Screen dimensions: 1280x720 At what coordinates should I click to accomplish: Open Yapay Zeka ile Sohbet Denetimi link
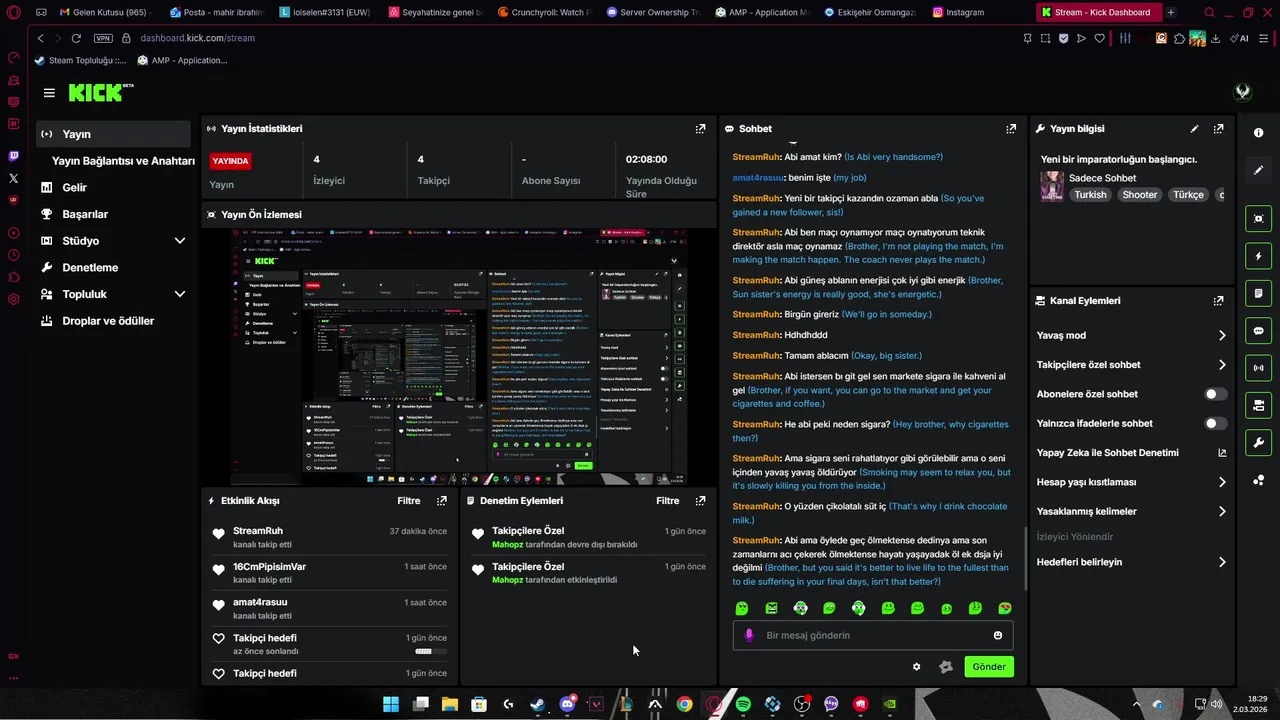pos(1130,453)
